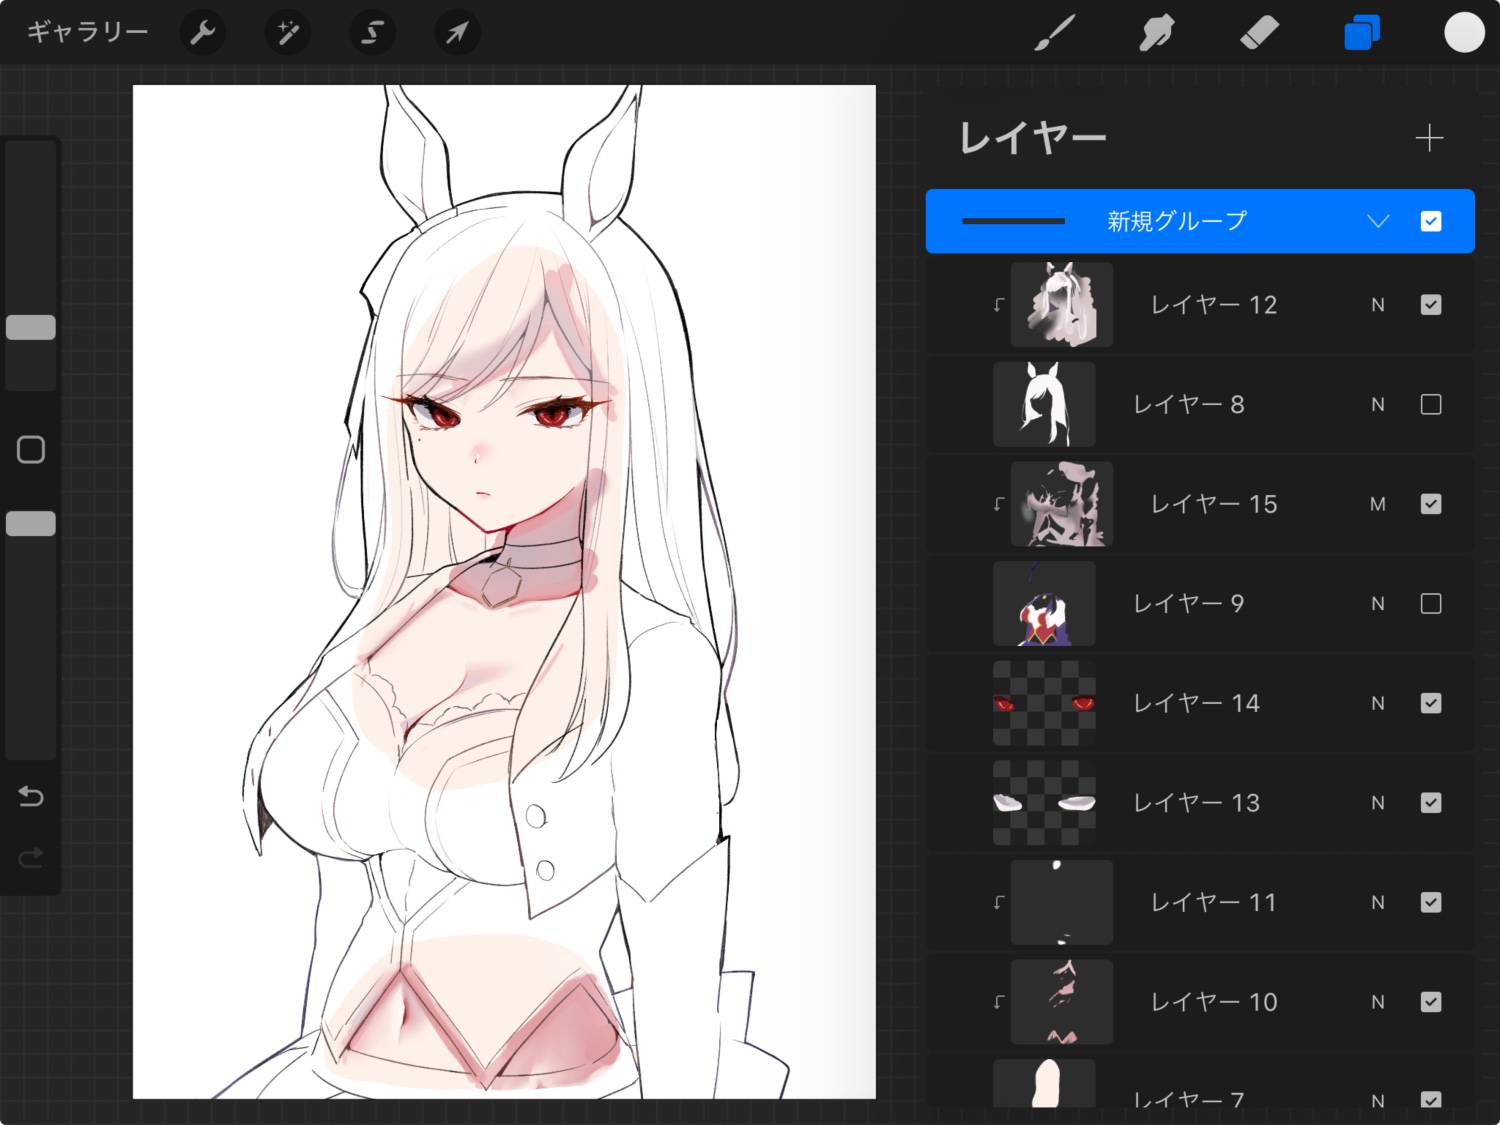Select the Brush tool

click(1056, 33)
